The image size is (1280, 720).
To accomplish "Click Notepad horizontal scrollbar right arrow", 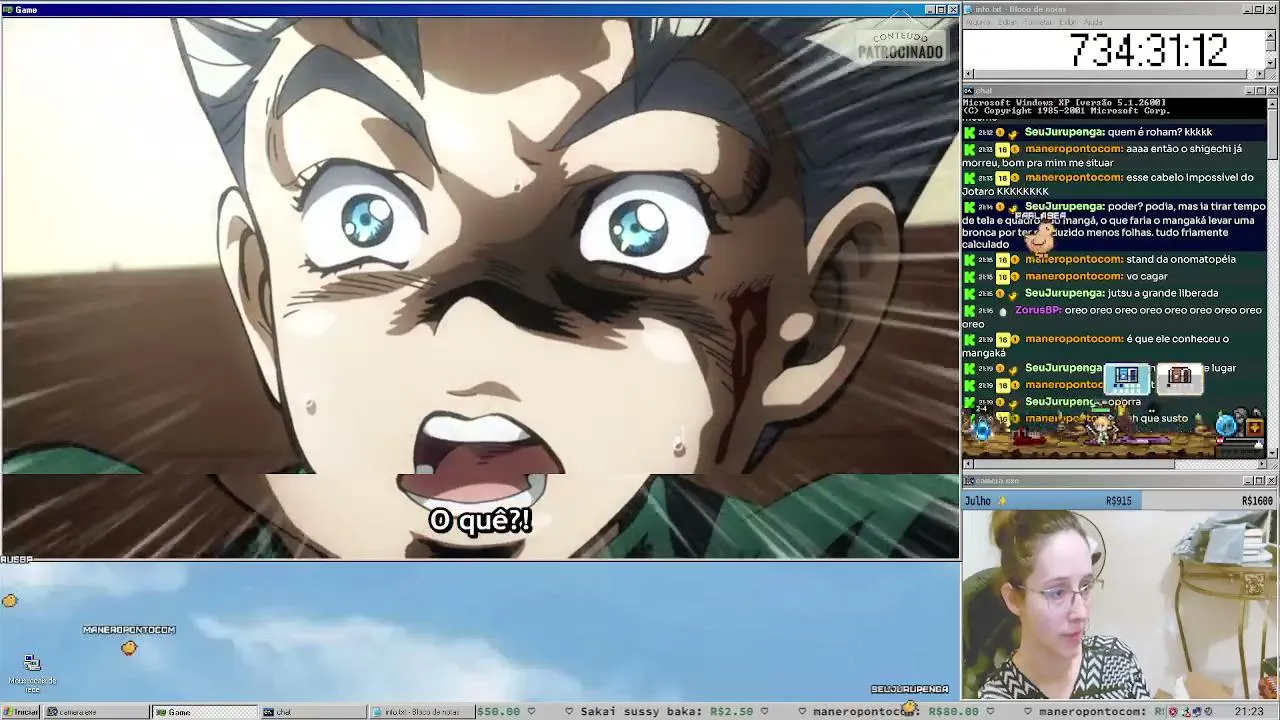I will click(1260, 74).
